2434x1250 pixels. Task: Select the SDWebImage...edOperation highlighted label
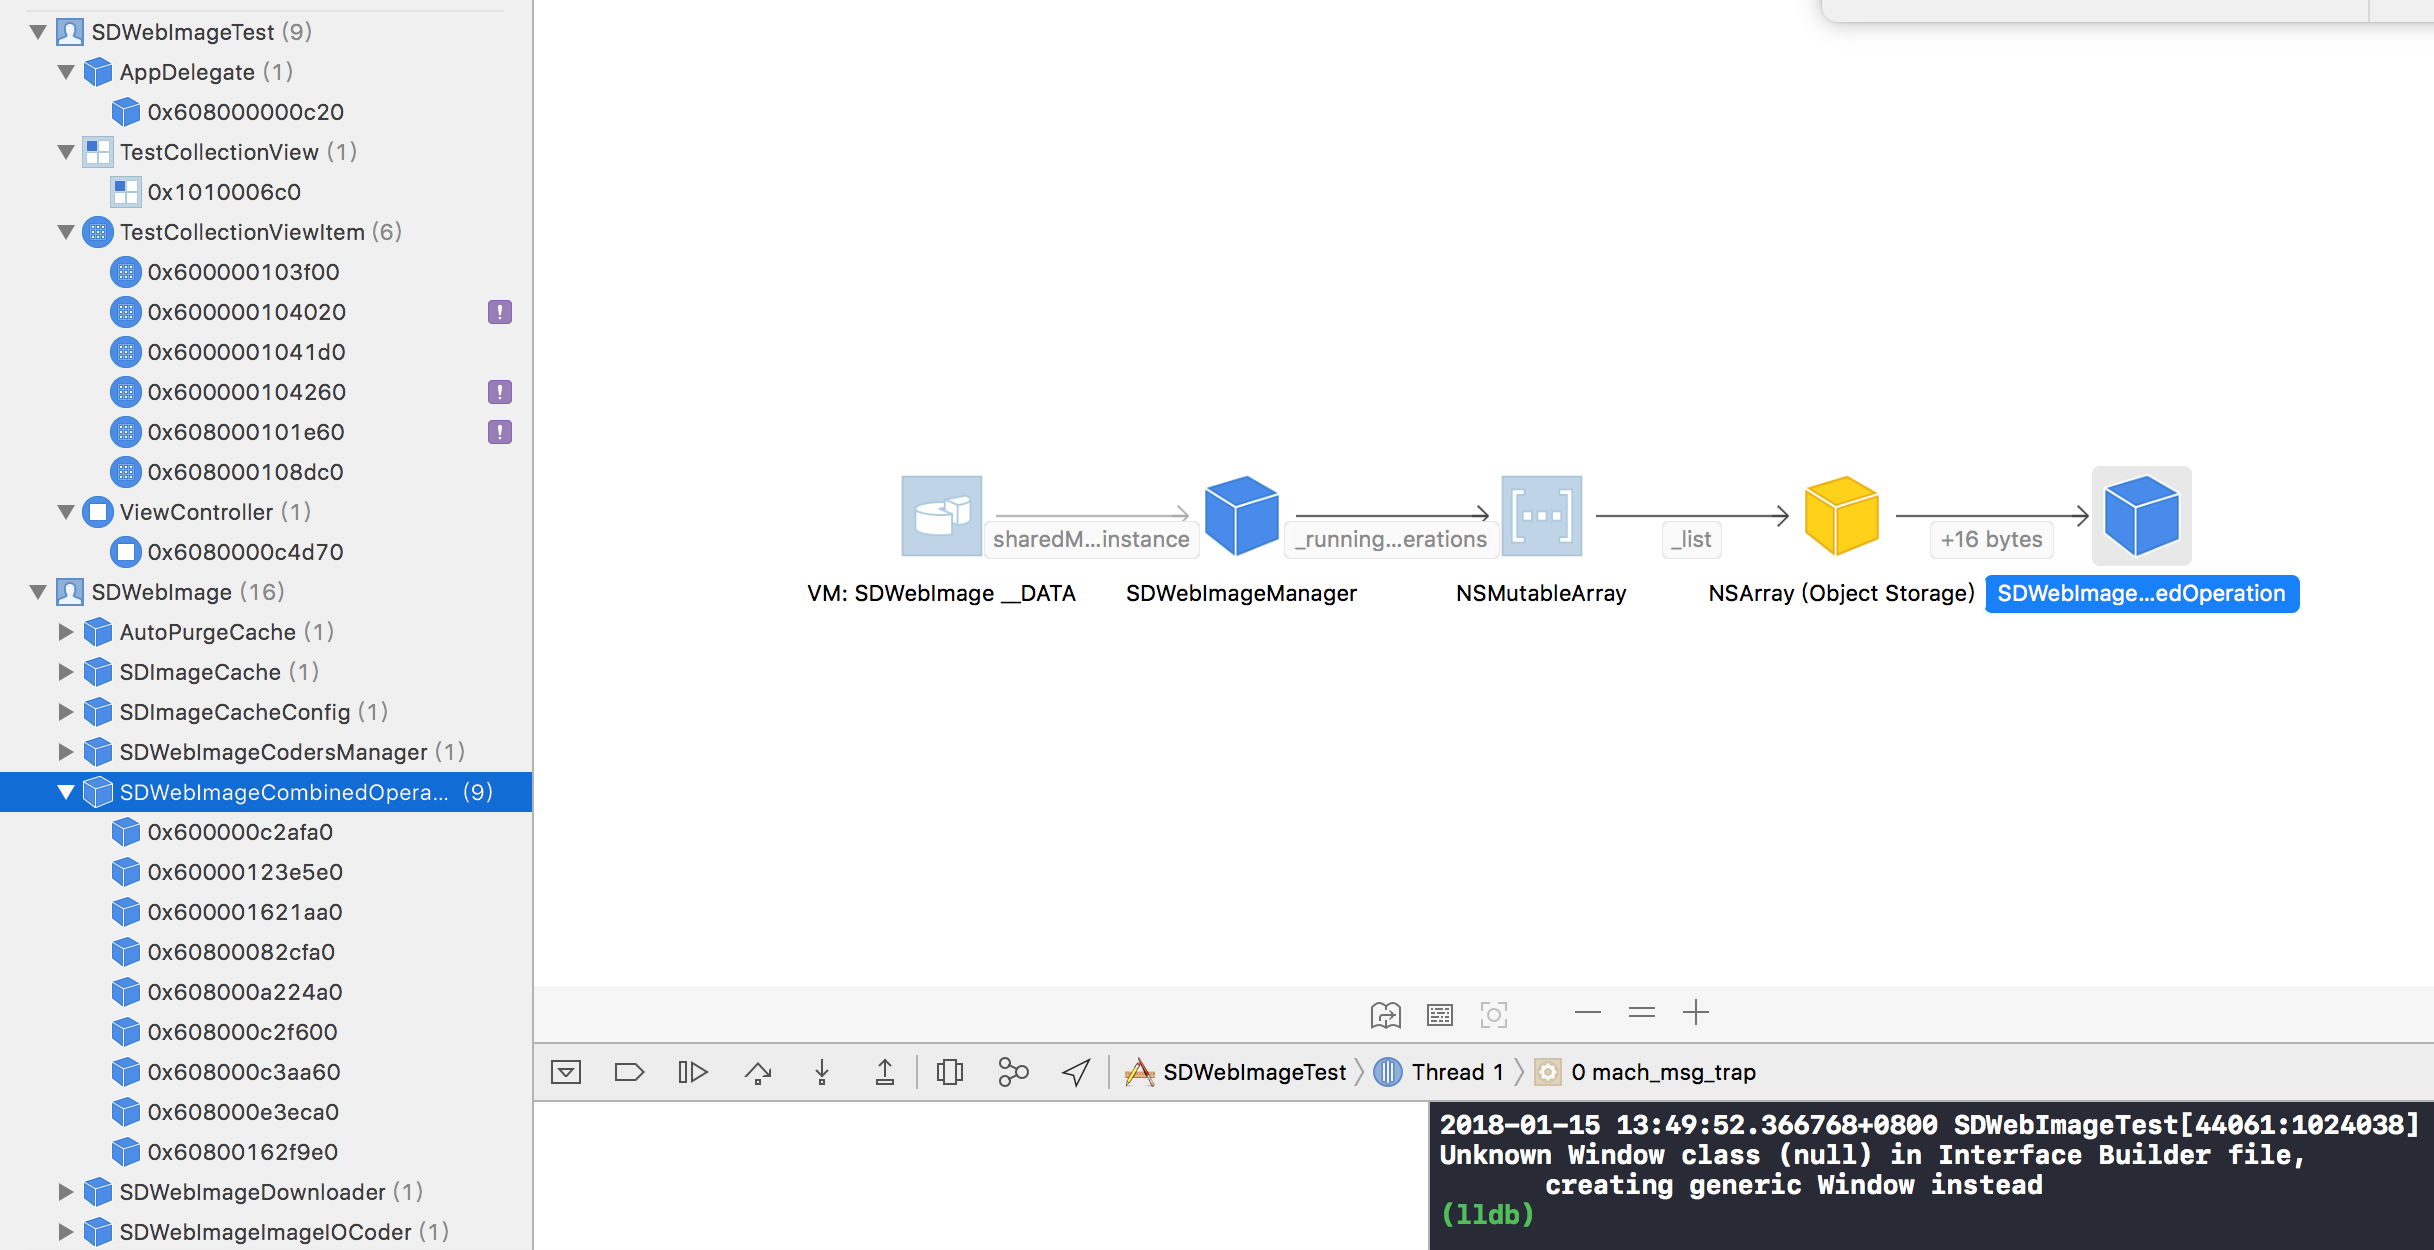[x=2140, y=592]
